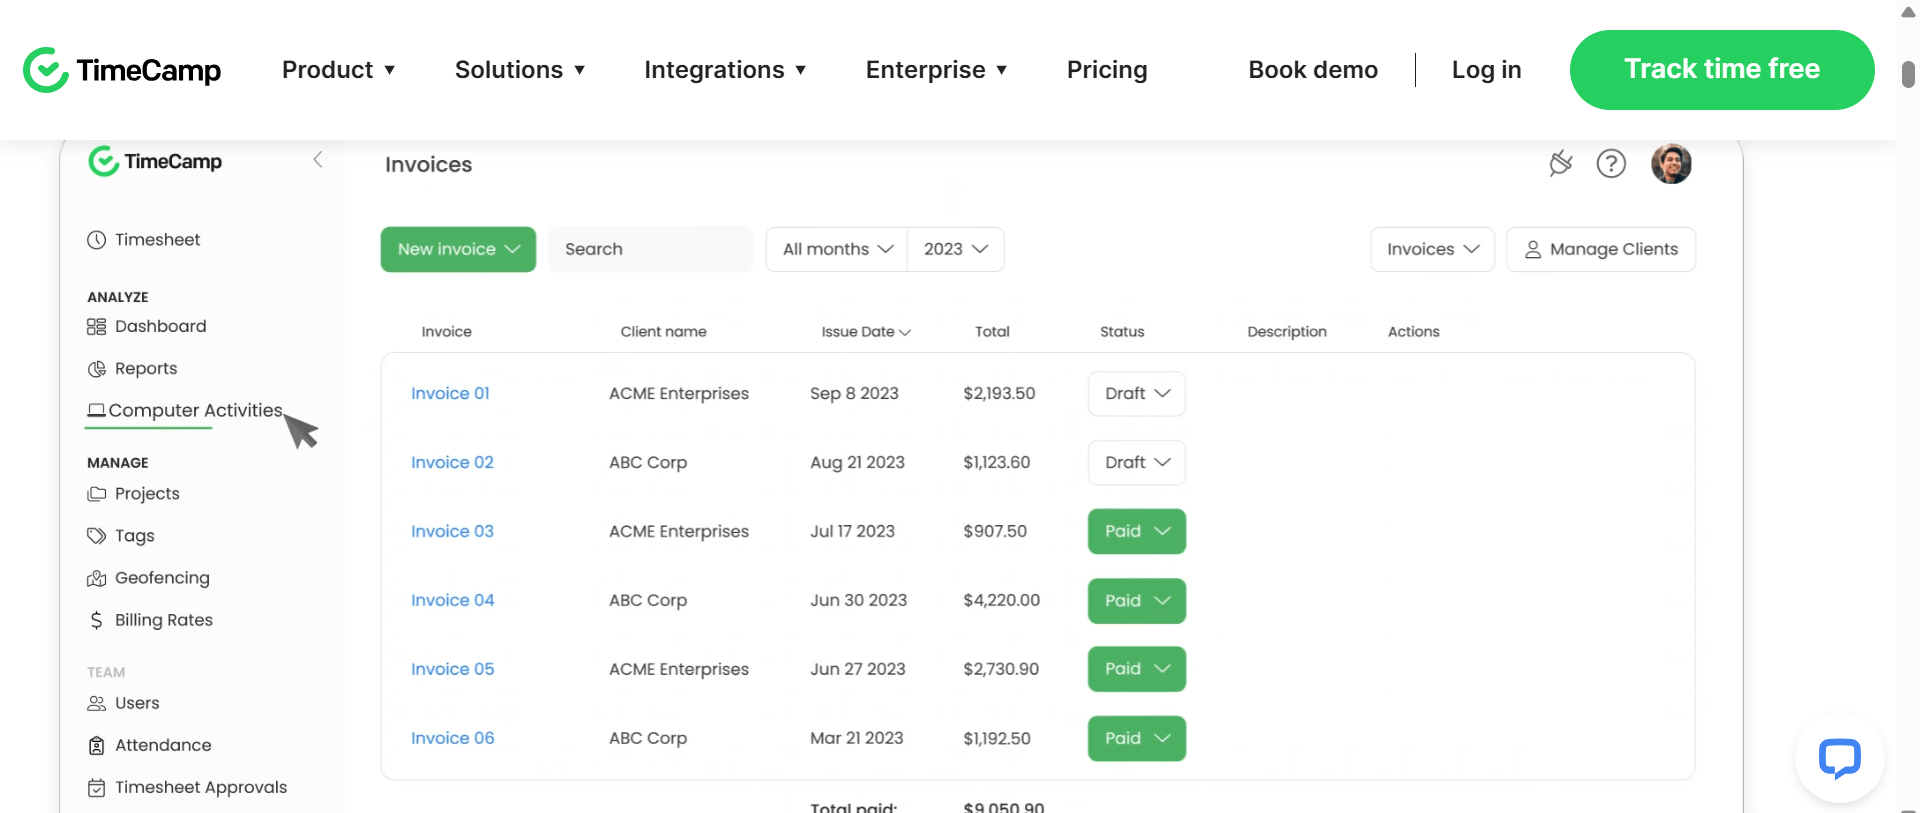Collapse the sidebar with the left chevron
This screenshot has width=1920, height=813.
318,160
